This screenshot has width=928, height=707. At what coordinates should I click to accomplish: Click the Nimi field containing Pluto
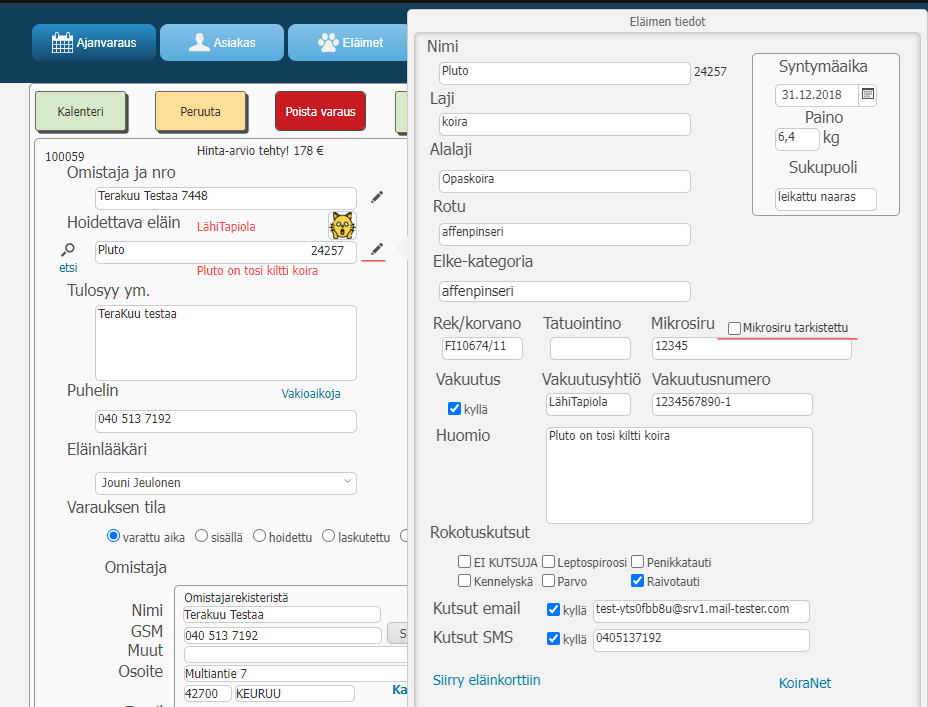[x=565, y=73]
